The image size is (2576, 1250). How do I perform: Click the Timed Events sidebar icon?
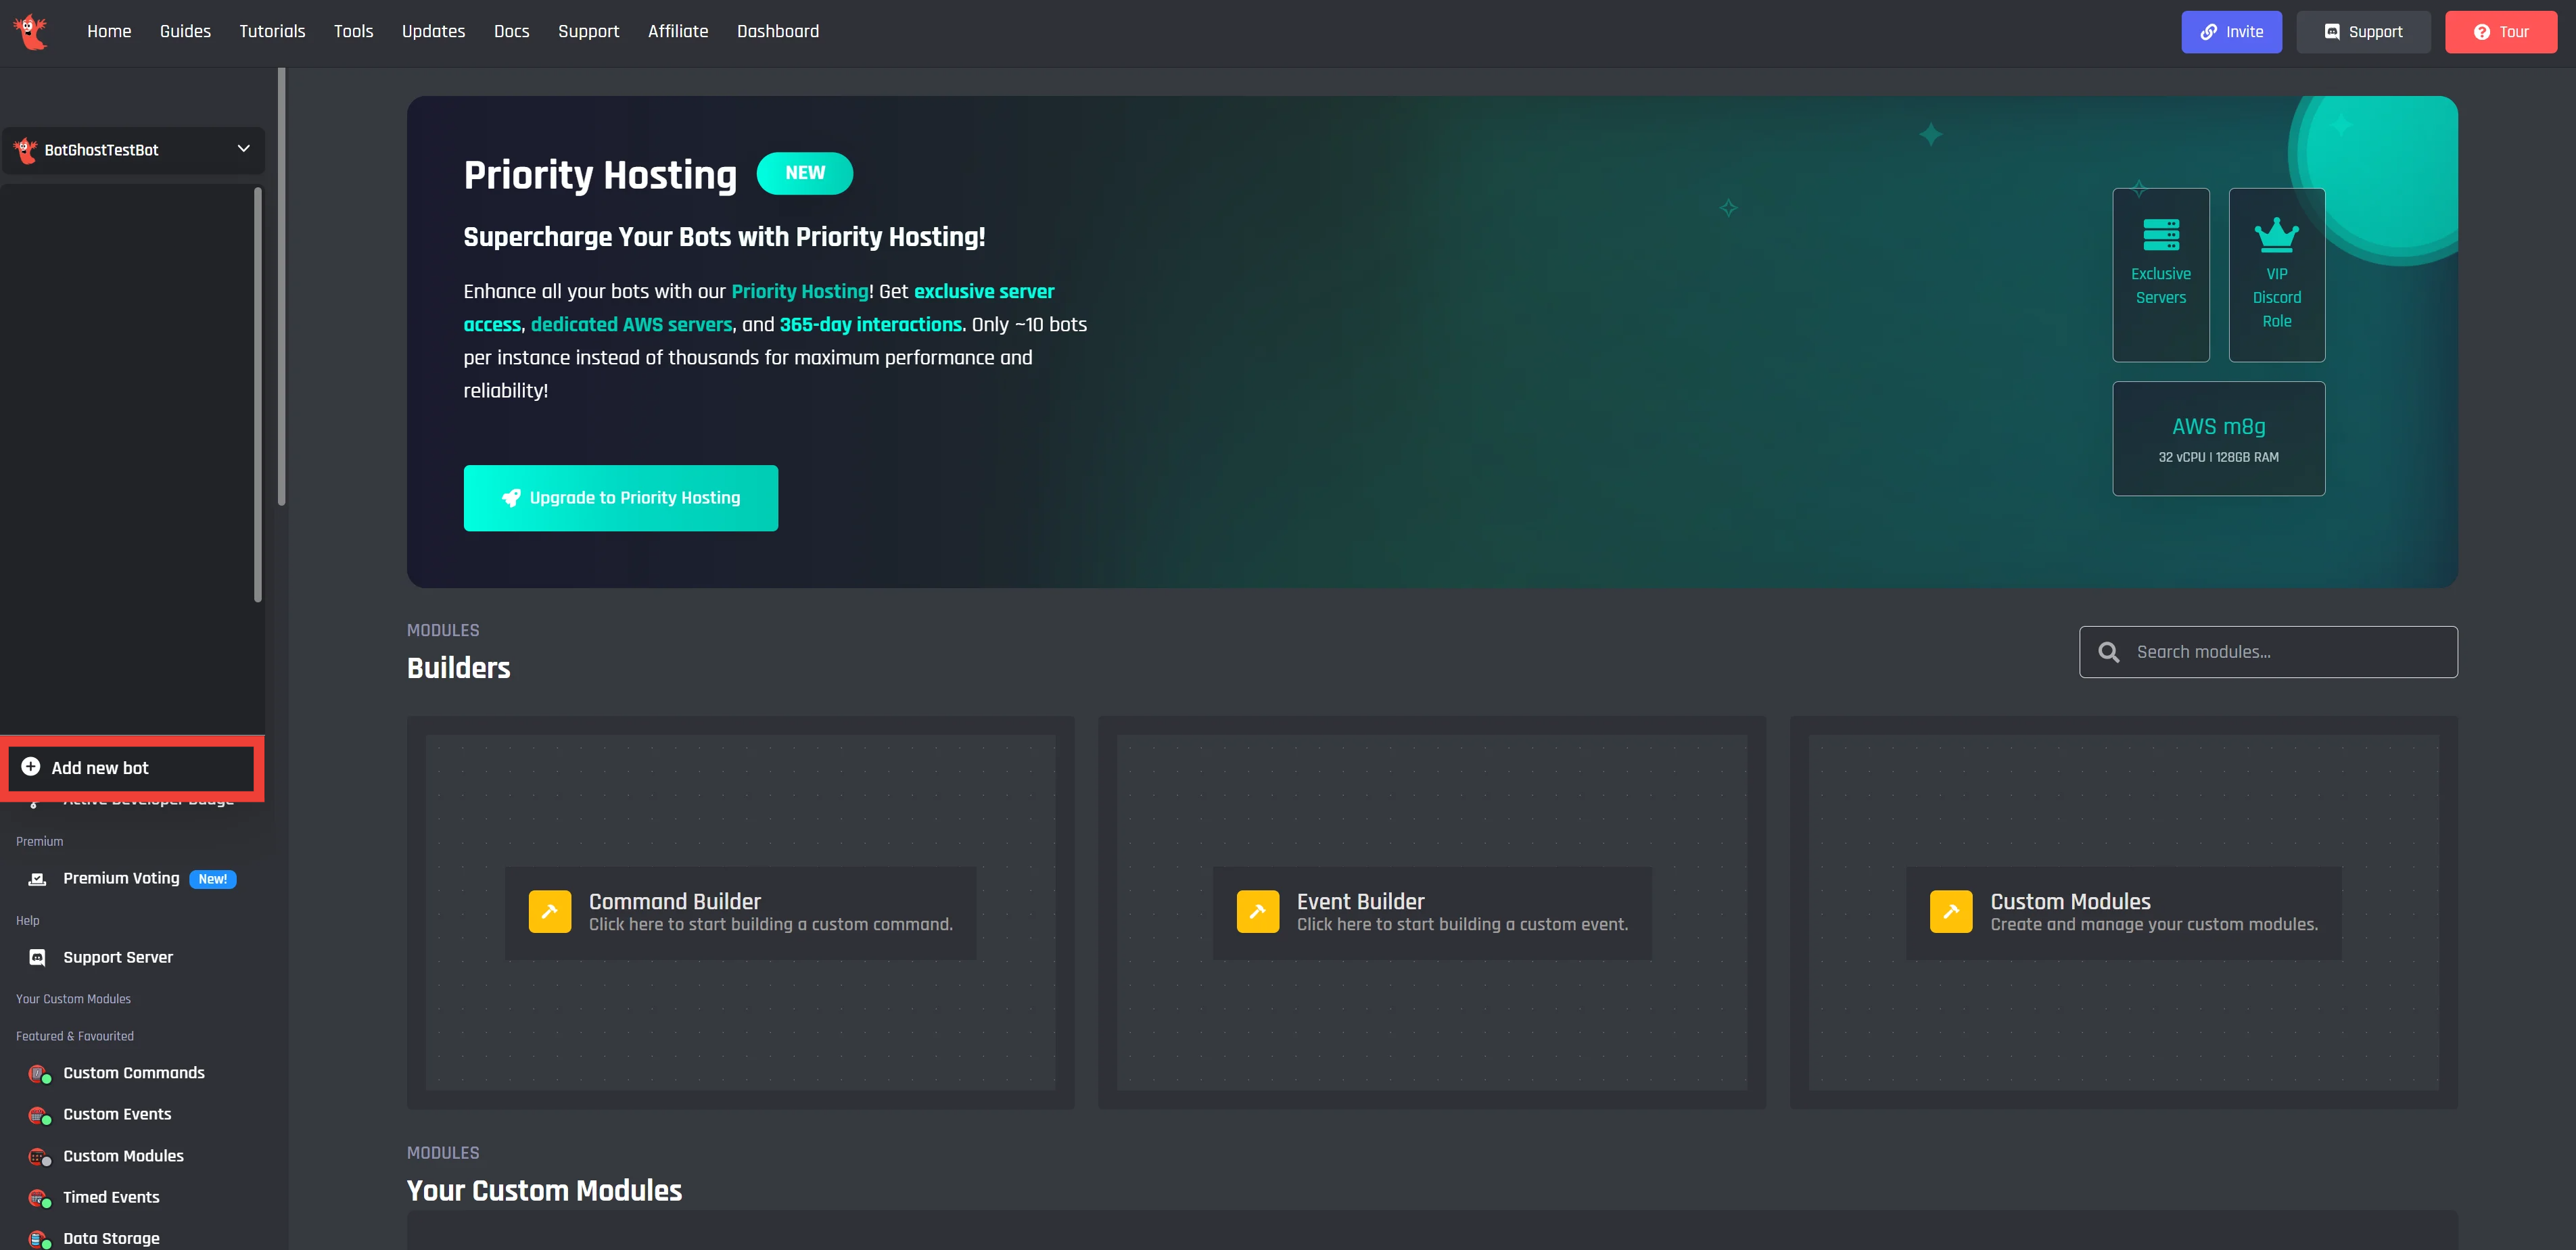coord(38,1197)
